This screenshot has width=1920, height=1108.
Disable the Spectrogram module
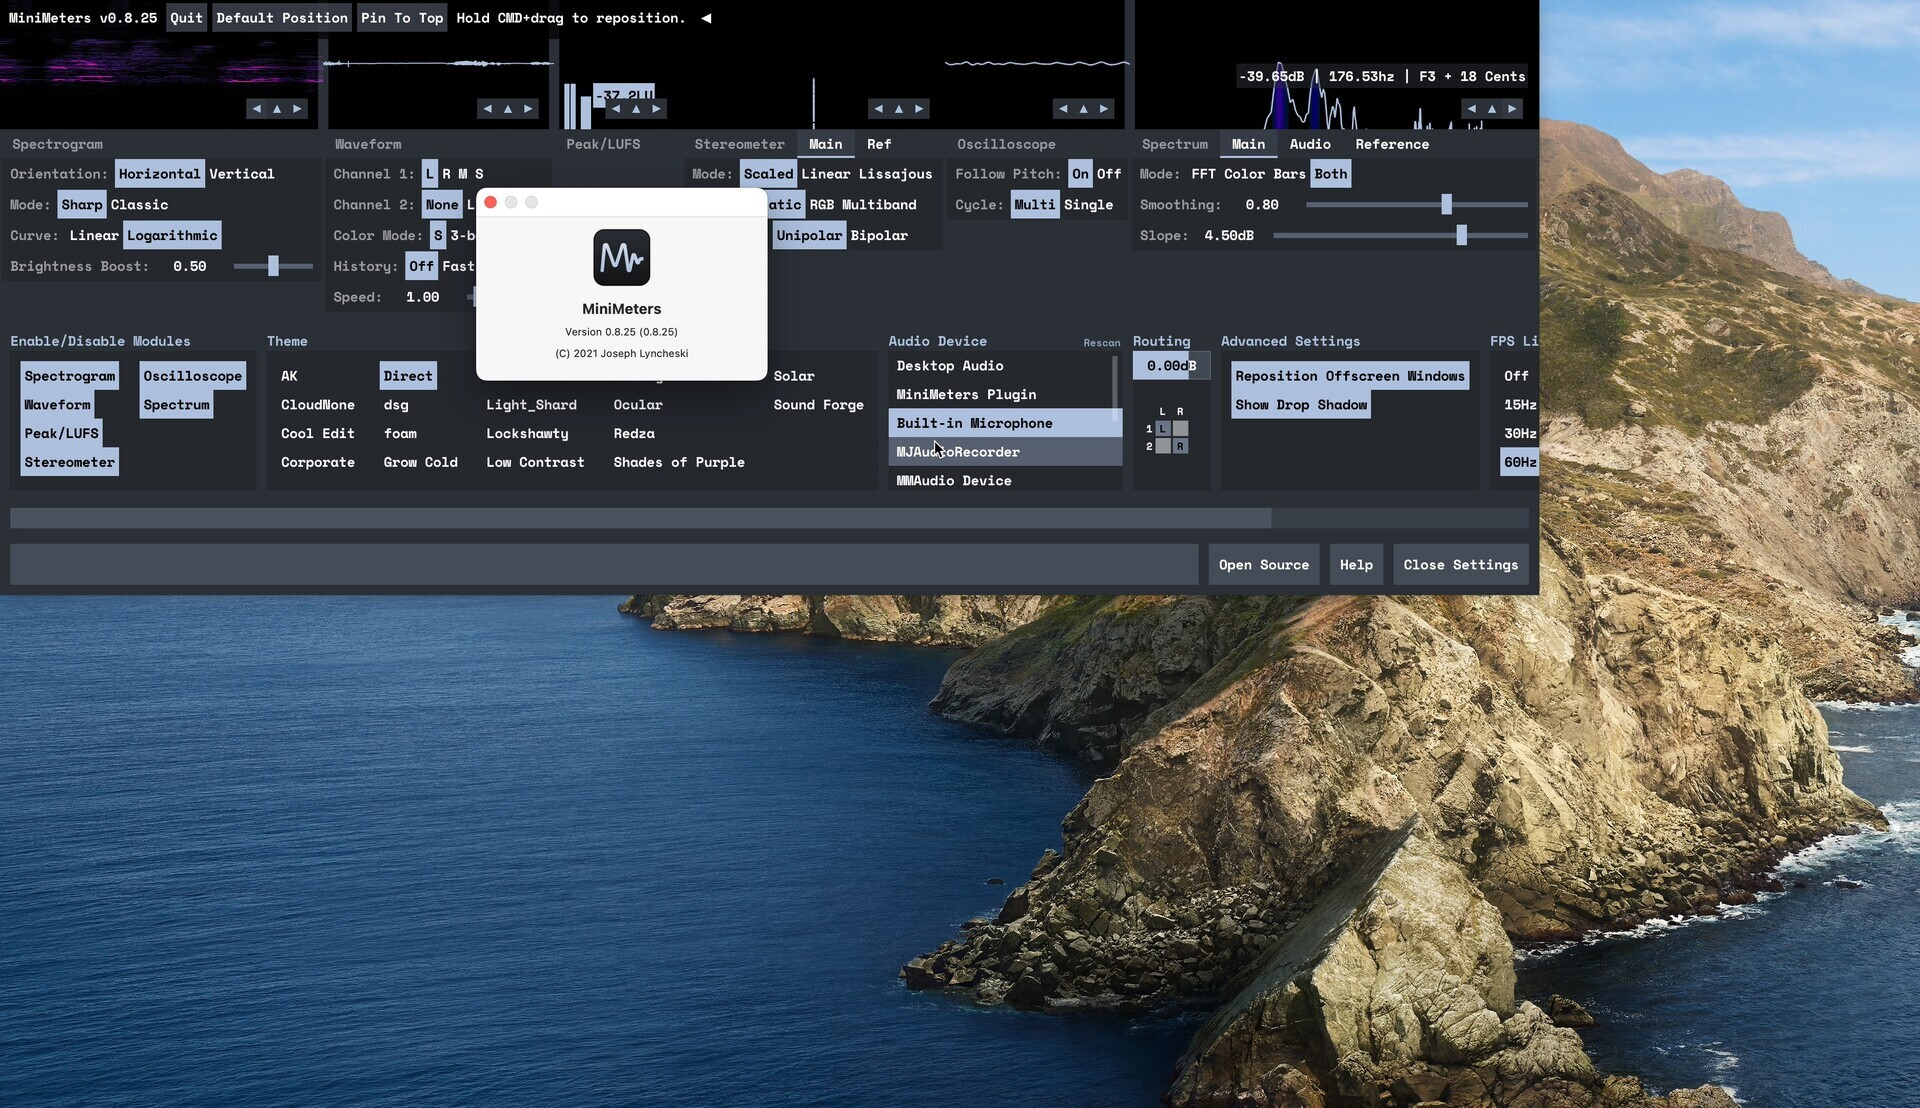click(x=70, y=376)
